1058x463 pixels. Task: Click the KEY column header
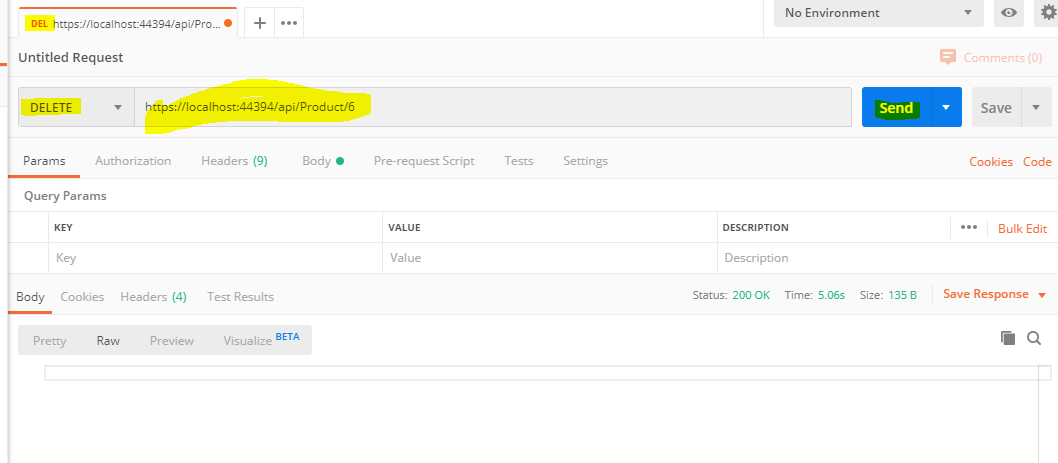point(63,227)
